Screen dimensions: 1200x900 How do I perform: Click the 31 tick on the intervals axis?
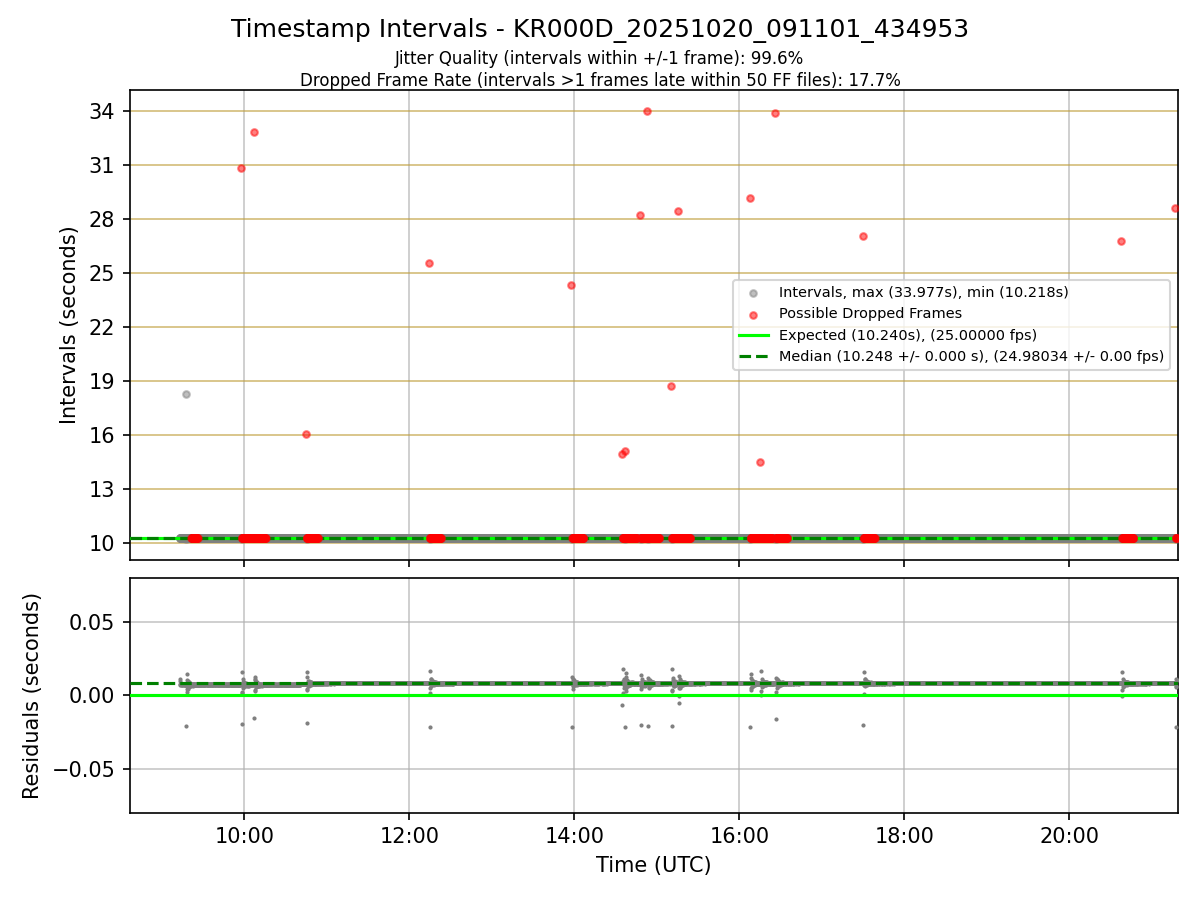pyautogui.click(x=103, y=165)
